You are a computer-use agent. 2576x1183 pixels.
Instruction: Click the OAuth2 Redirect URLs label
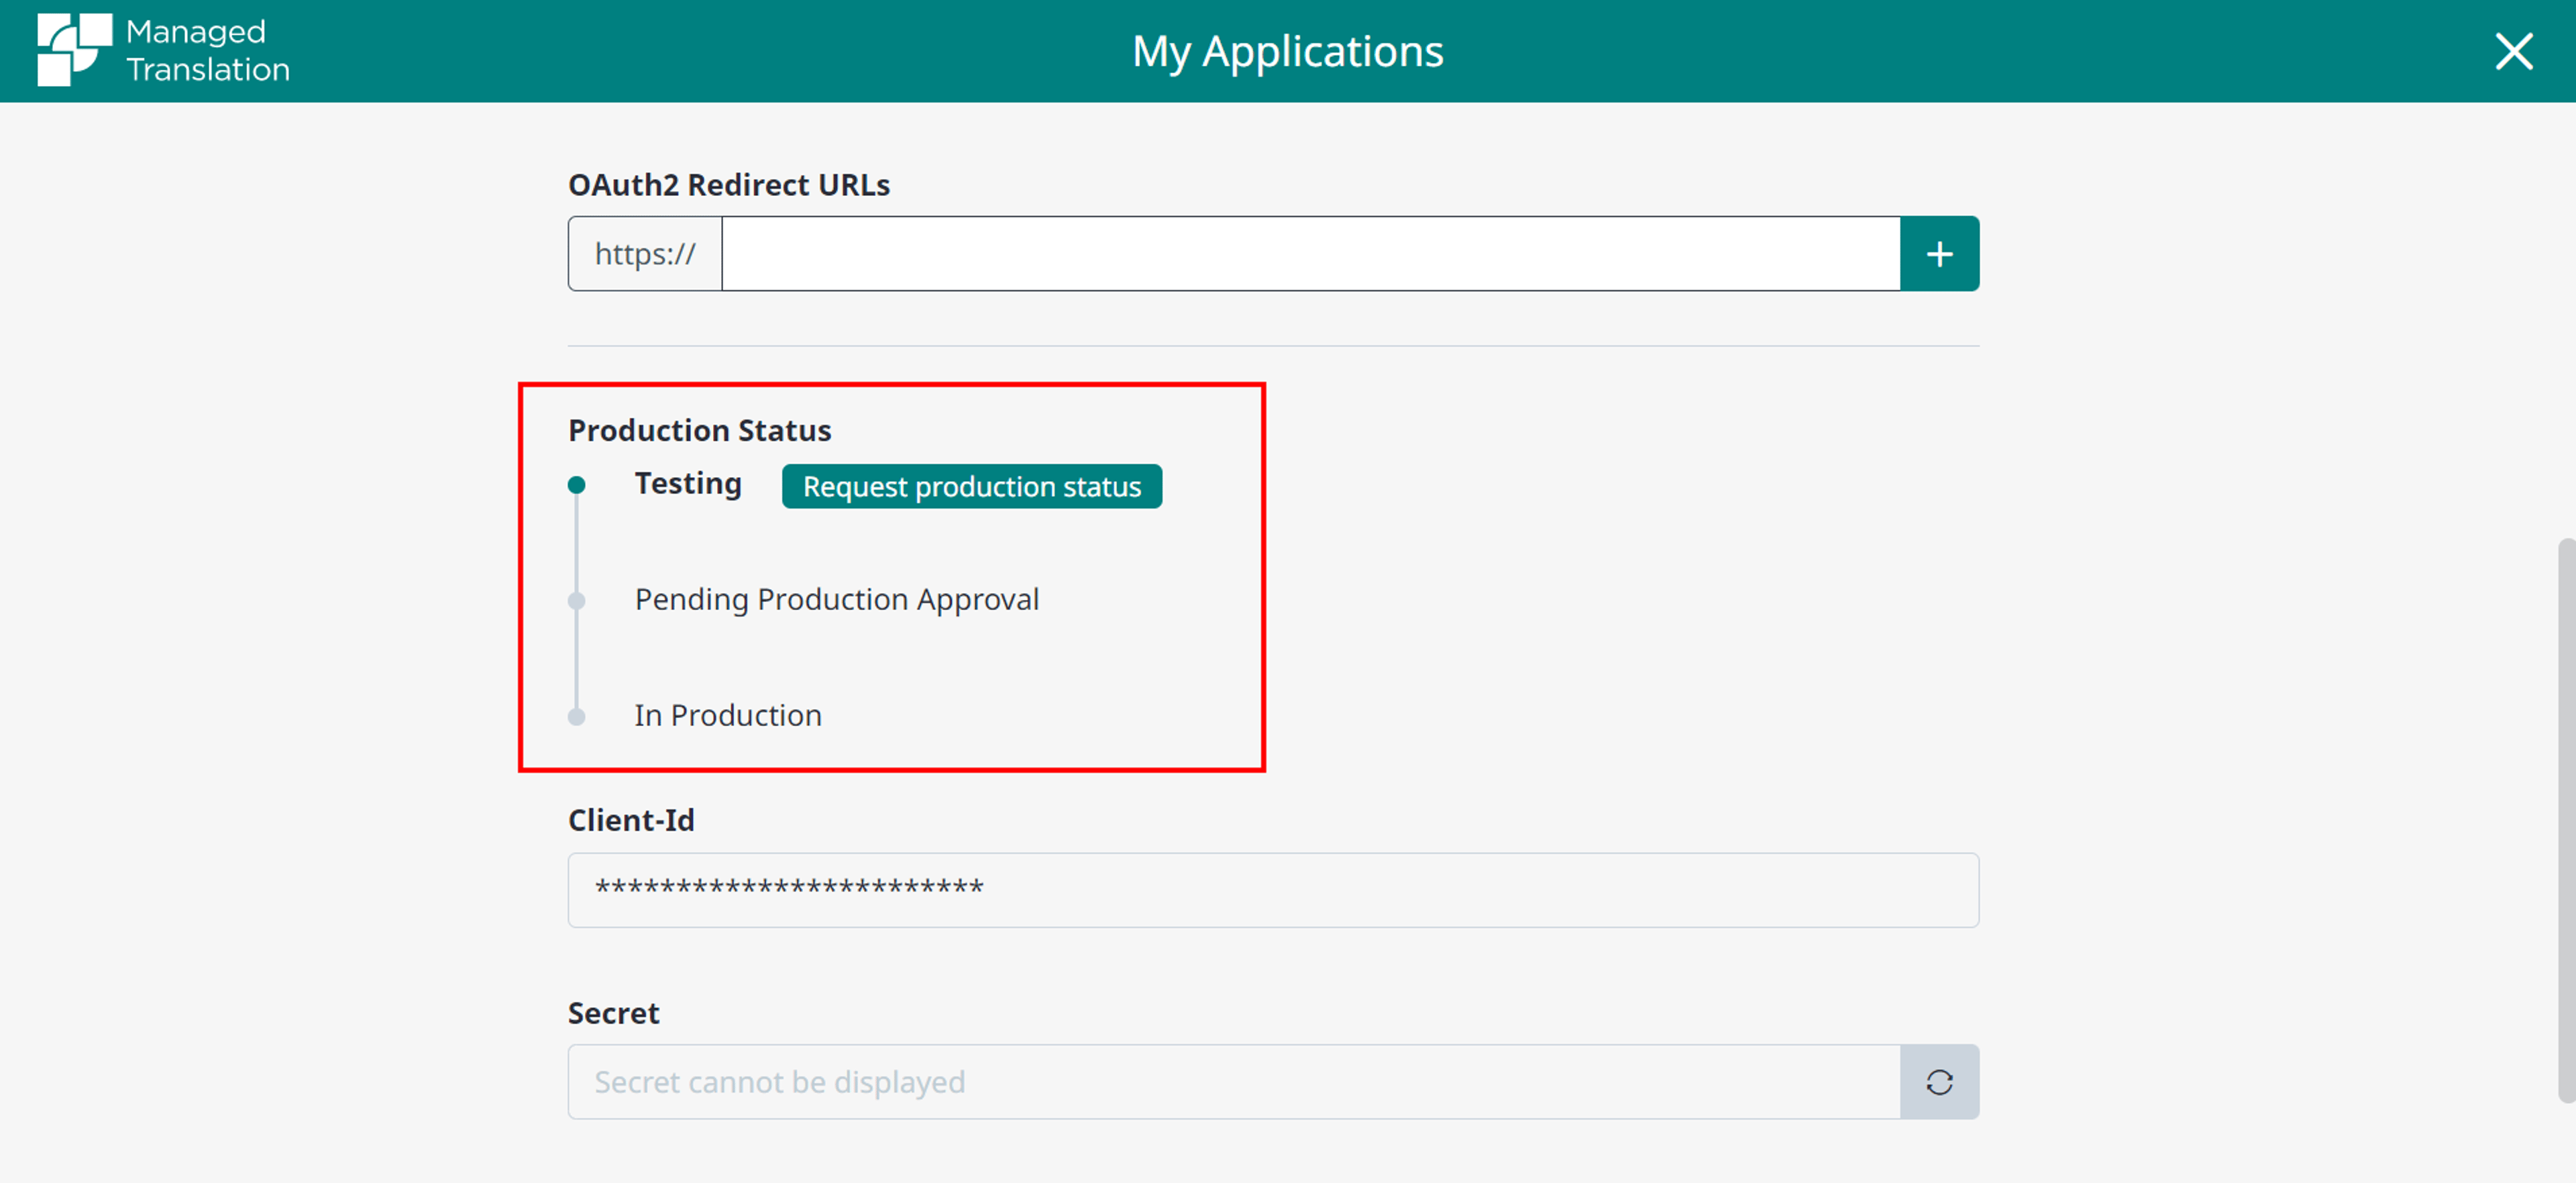click(729, 185)
